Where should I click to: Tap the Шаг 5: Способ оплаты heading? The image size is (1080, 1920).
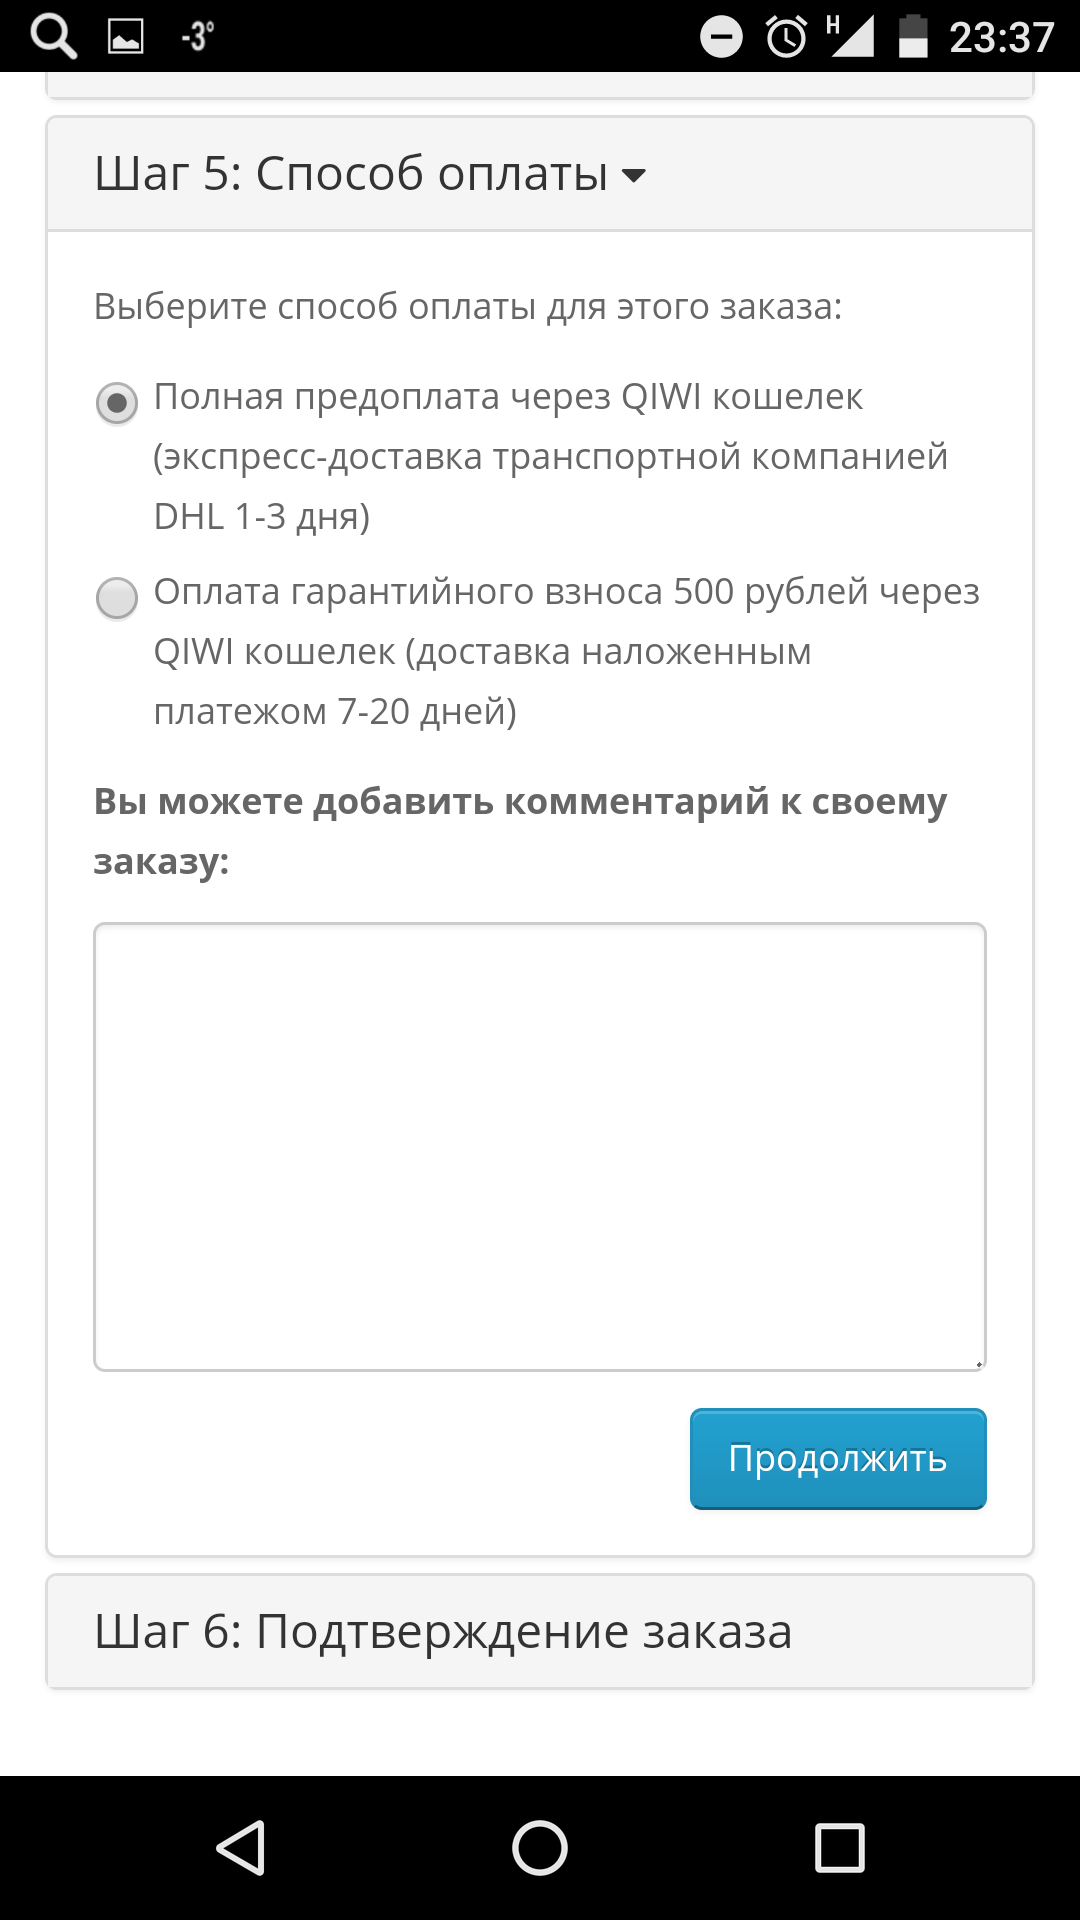tap(351, 174)
